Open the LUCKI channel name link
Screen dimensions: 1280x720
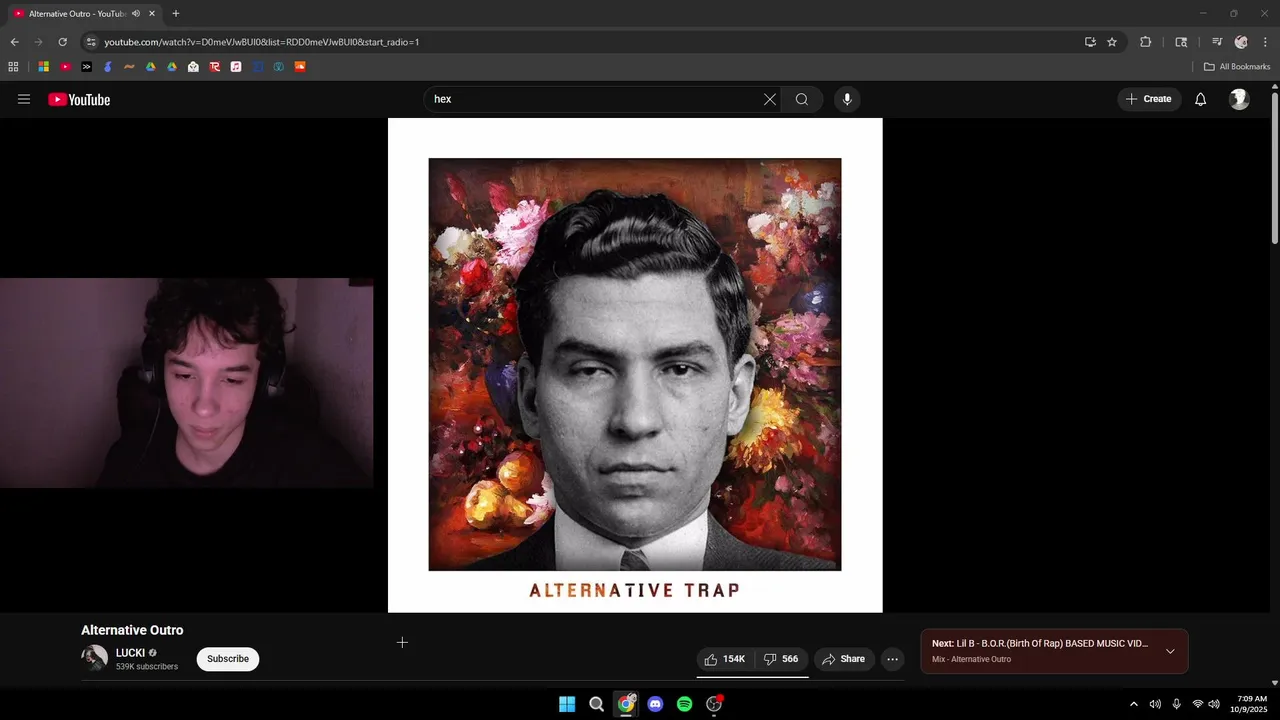130,653
